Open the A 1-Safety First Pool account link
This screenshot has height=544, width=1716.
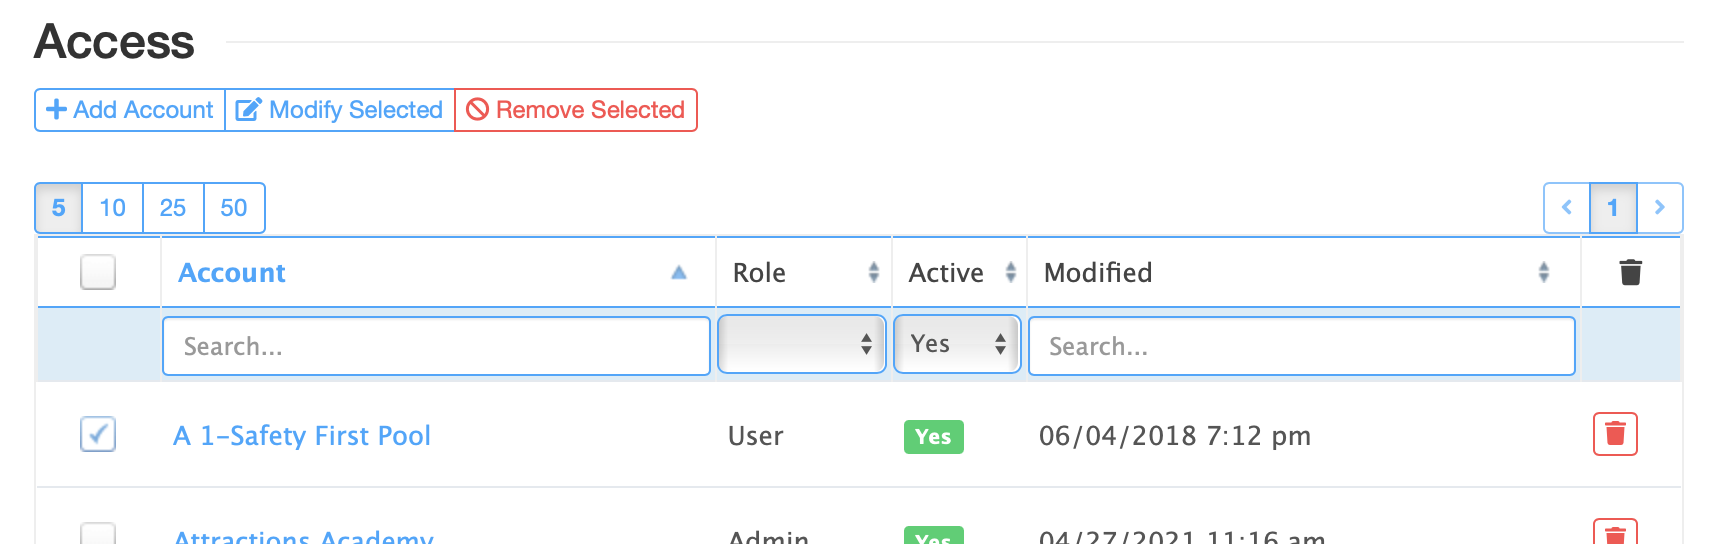point(302,436)
